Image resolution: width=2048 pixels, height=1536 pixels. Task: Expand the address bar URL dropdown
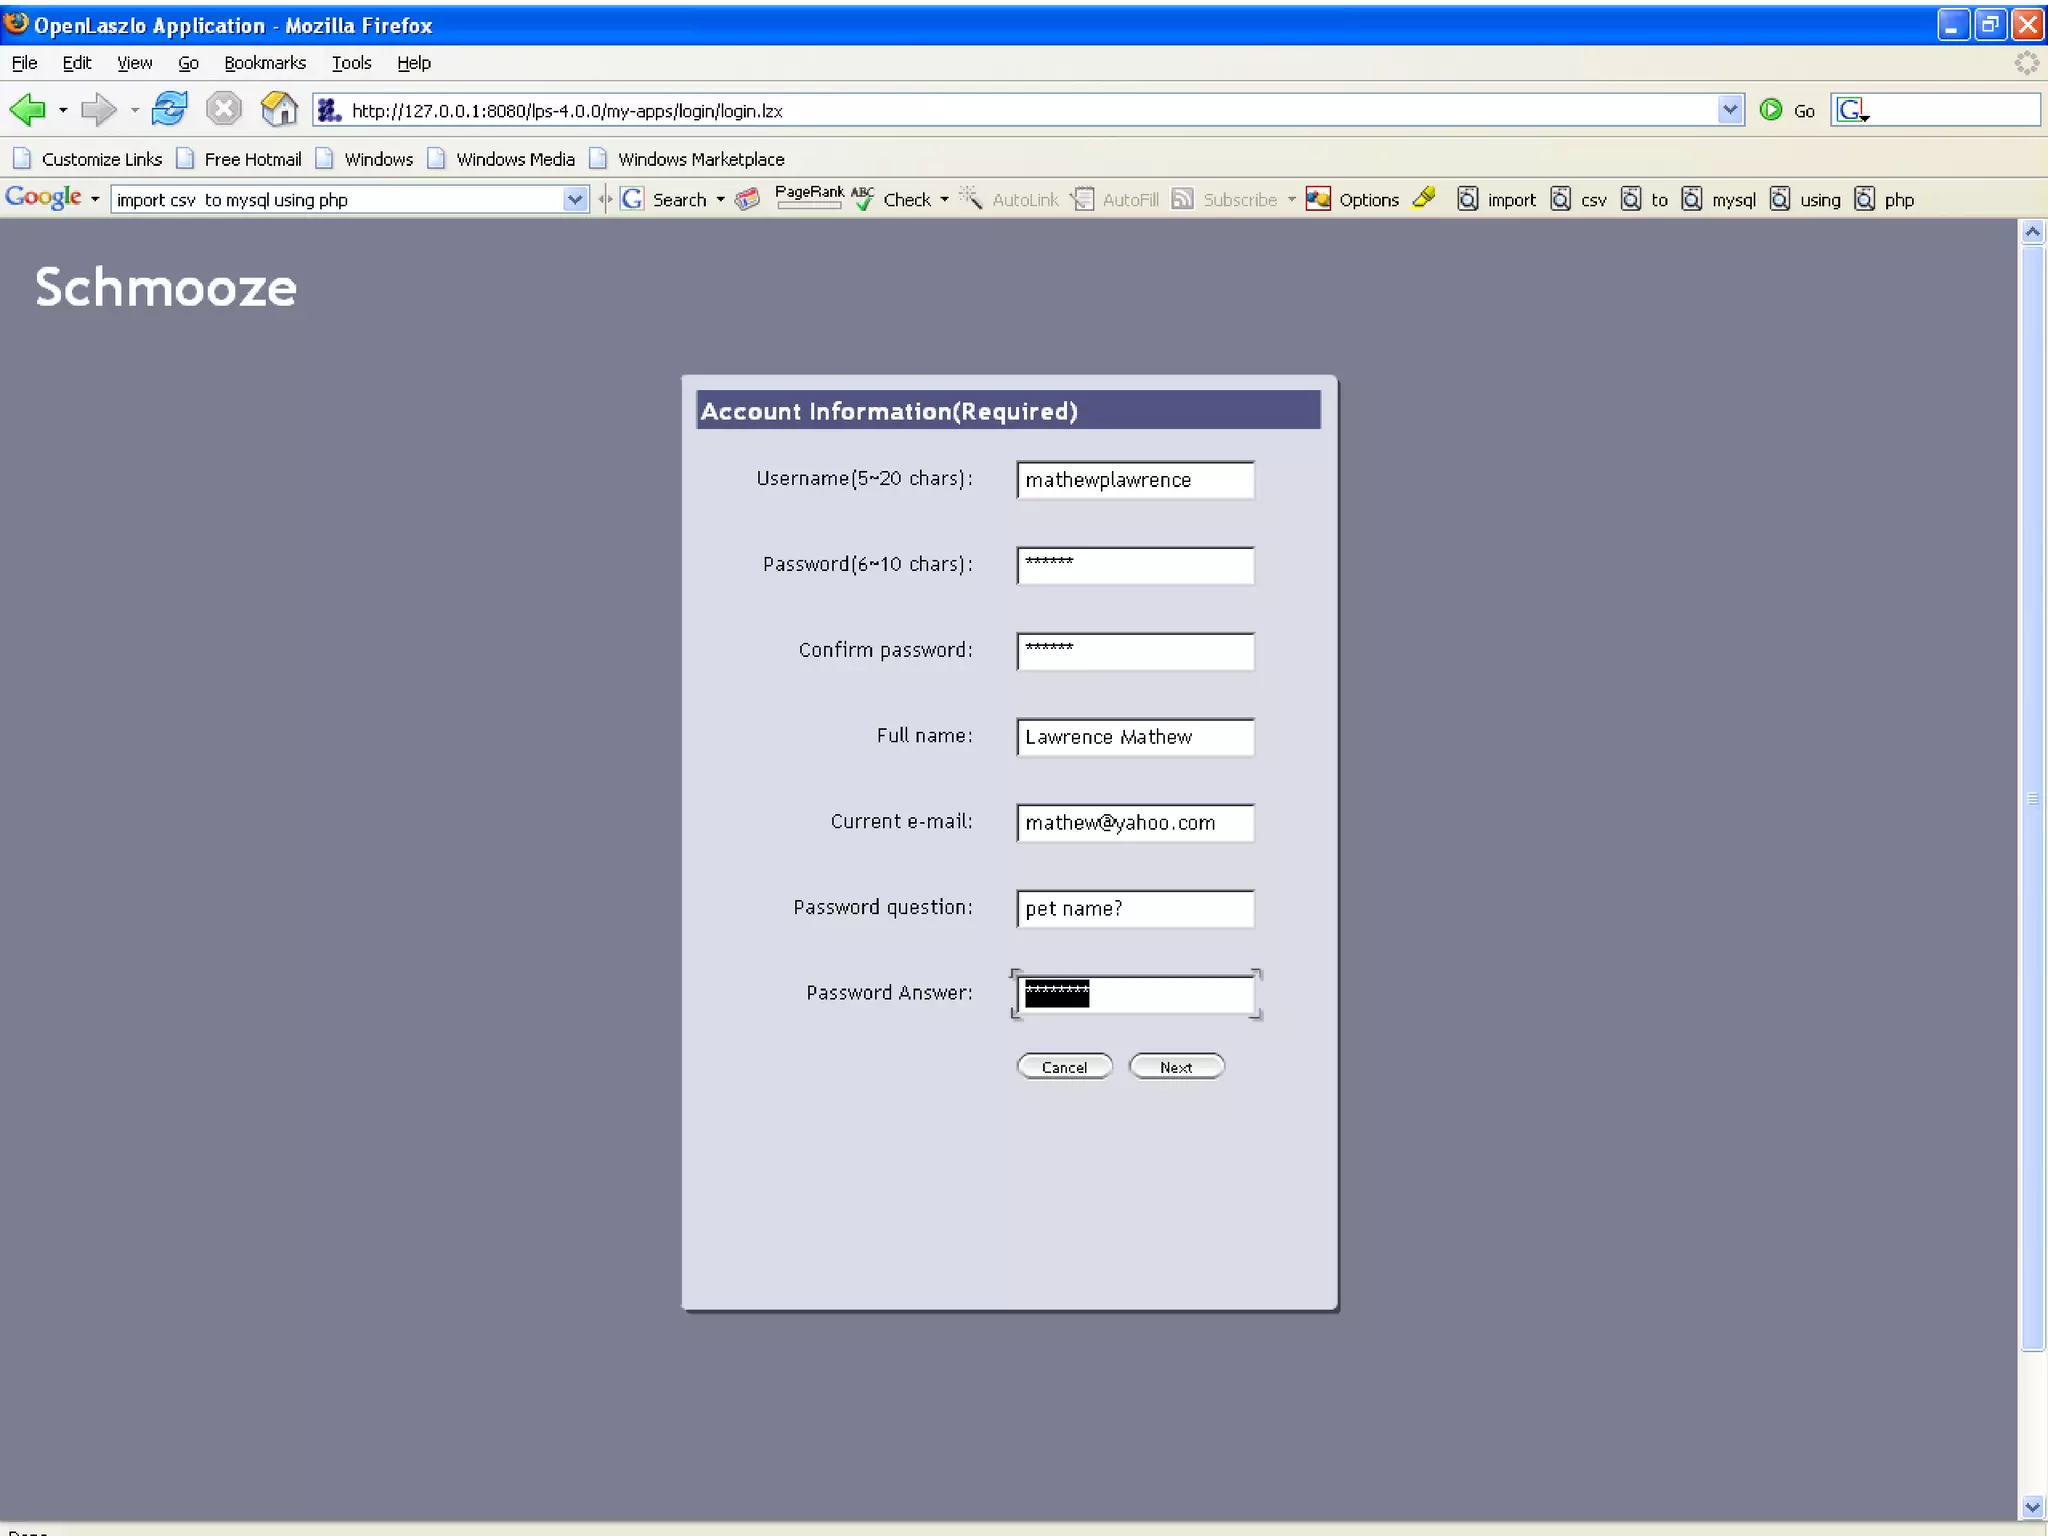[1730, 110]
